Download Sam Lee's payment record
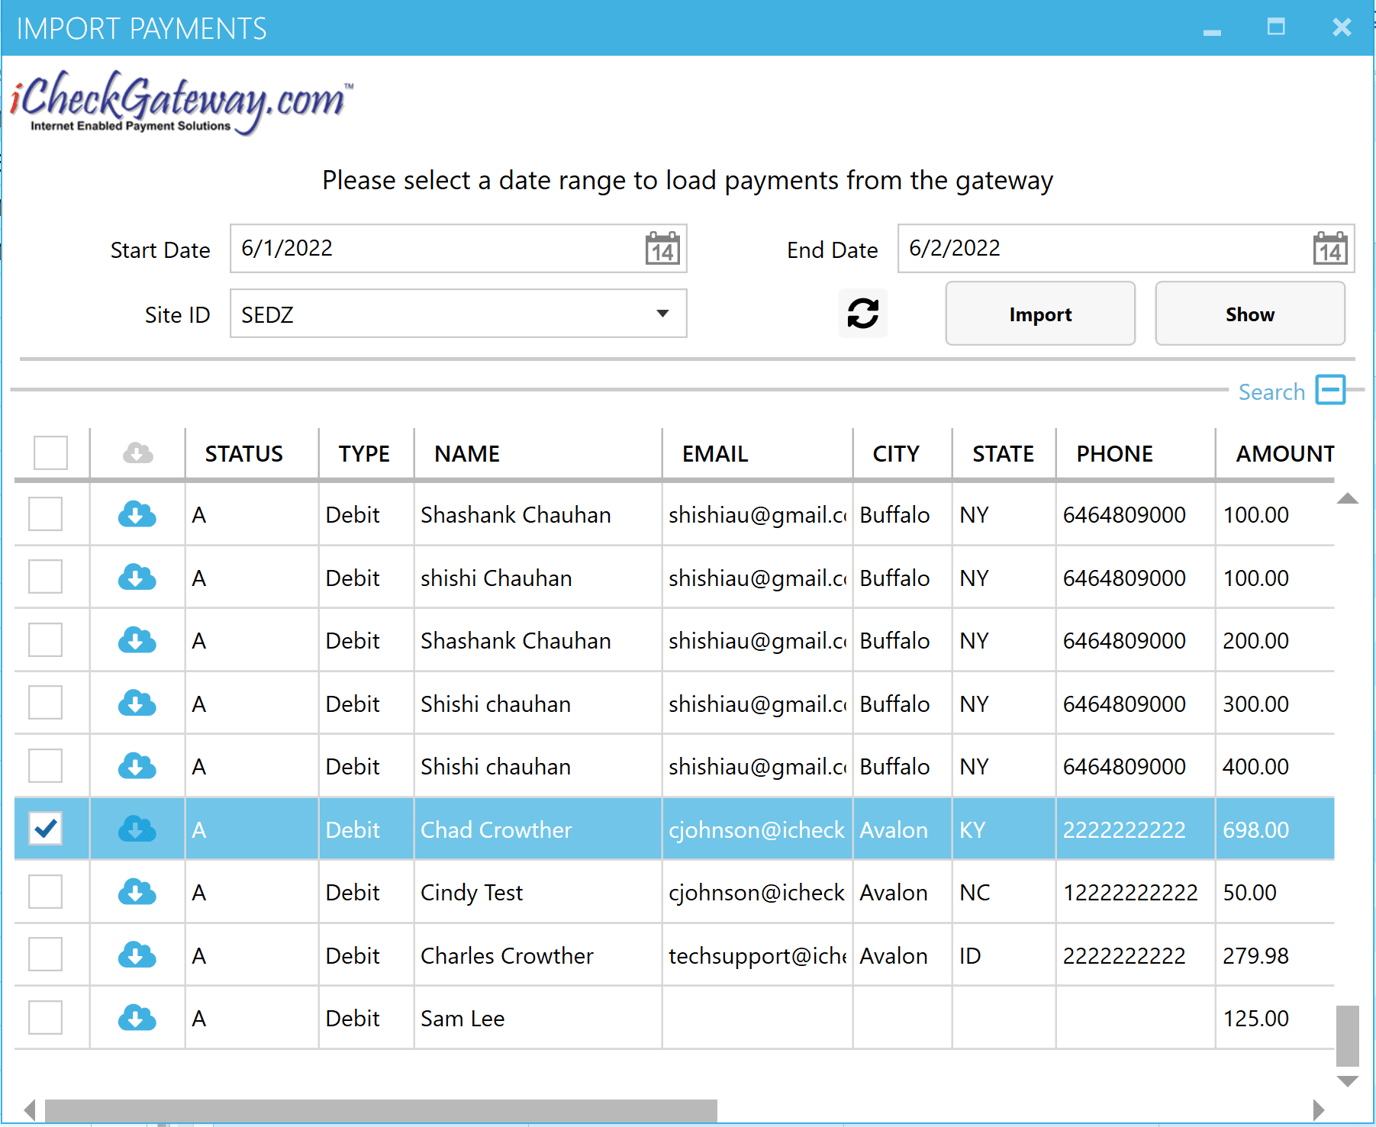Viewport: 1376px width, 1127px height. pyautogui.click(x=137, y=1017)
